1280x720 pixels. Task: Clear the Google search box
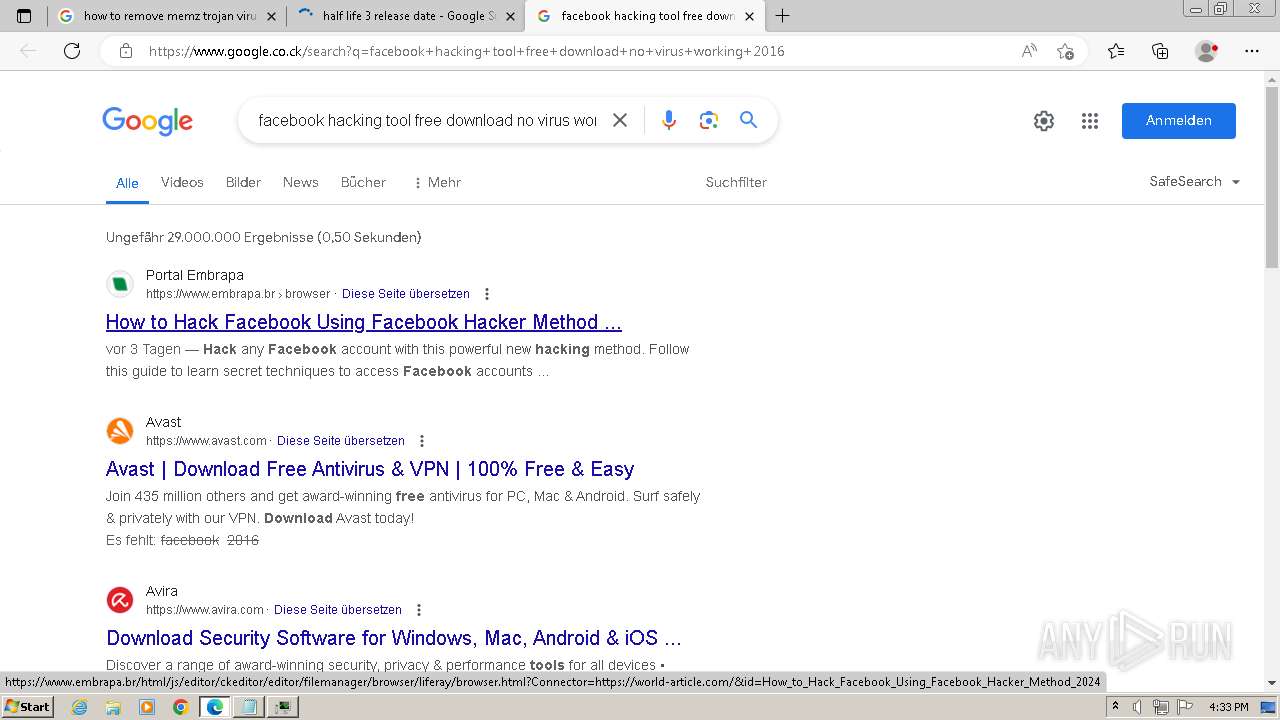click(x=620, y=120)
